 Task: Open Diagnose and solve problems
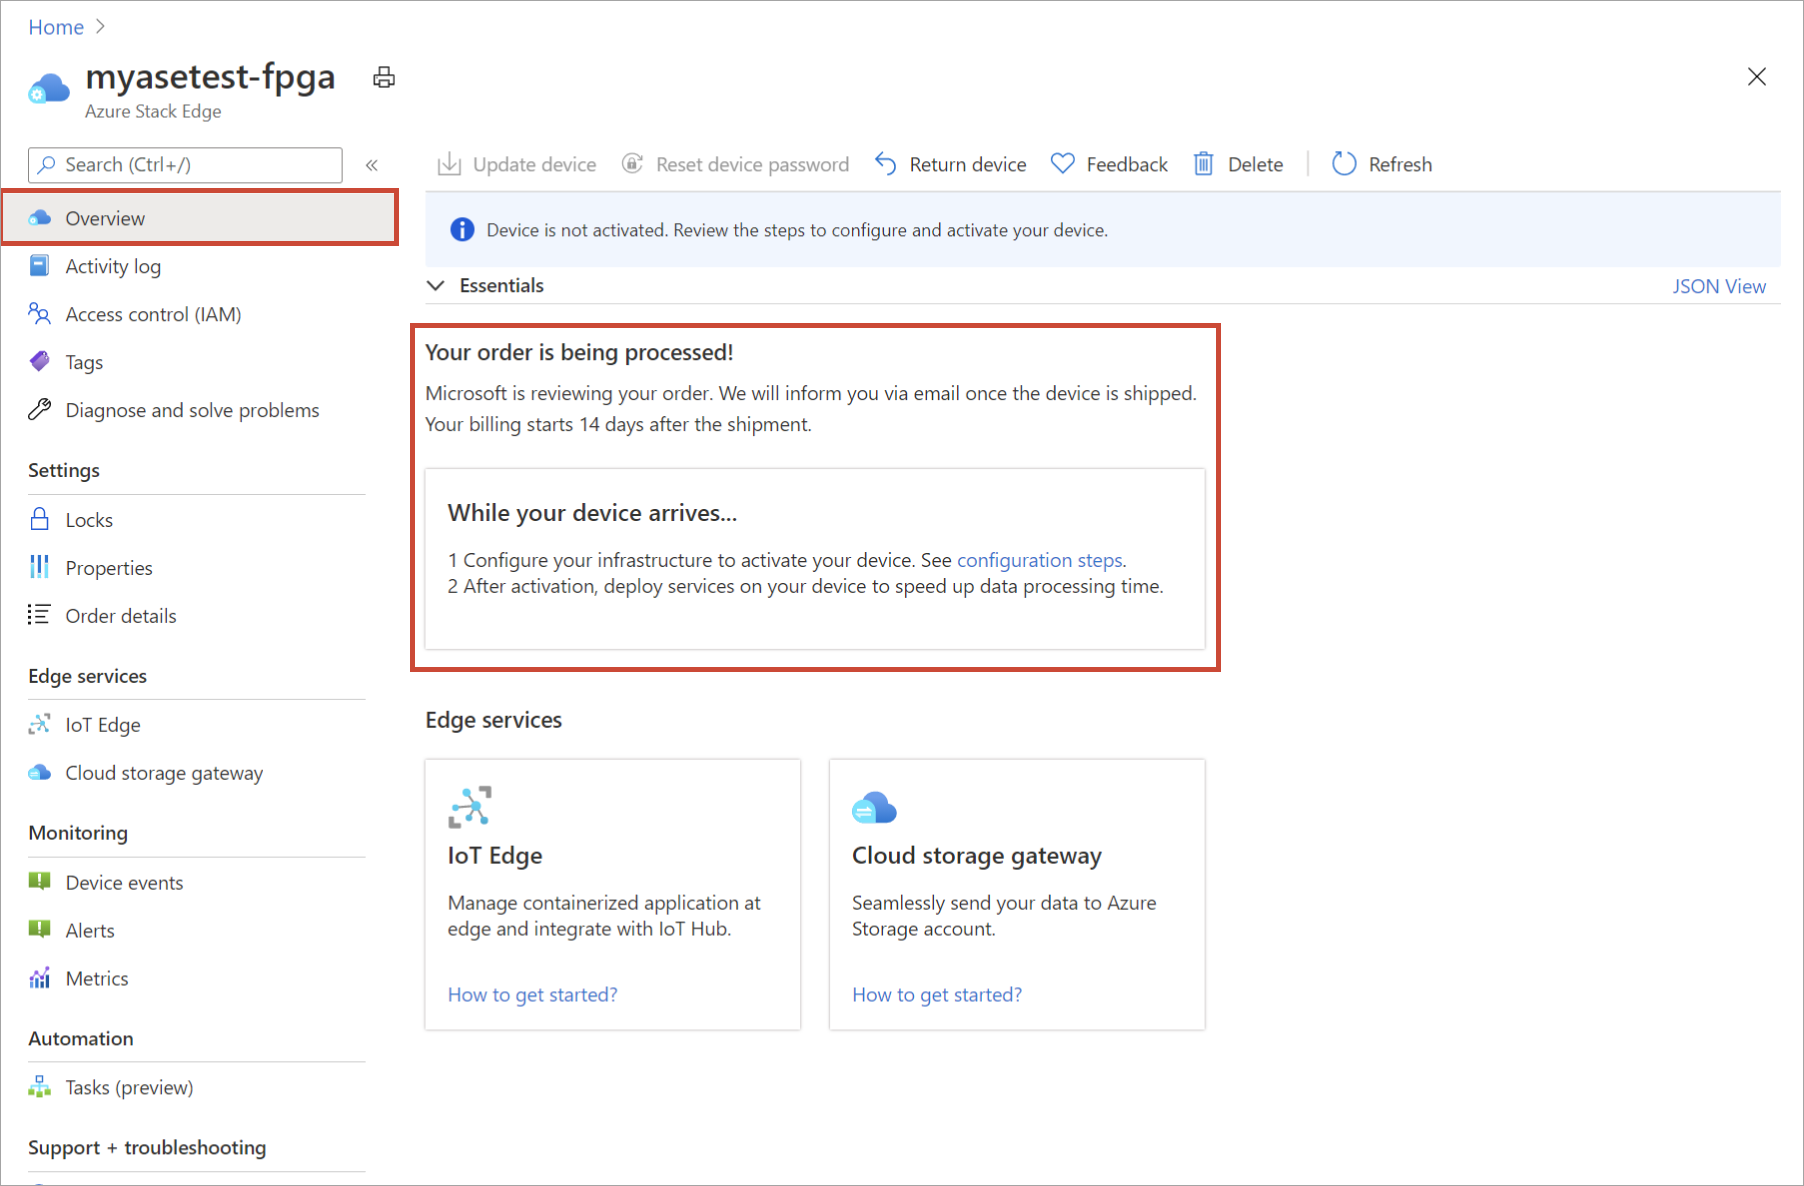[x=192, y=411]
